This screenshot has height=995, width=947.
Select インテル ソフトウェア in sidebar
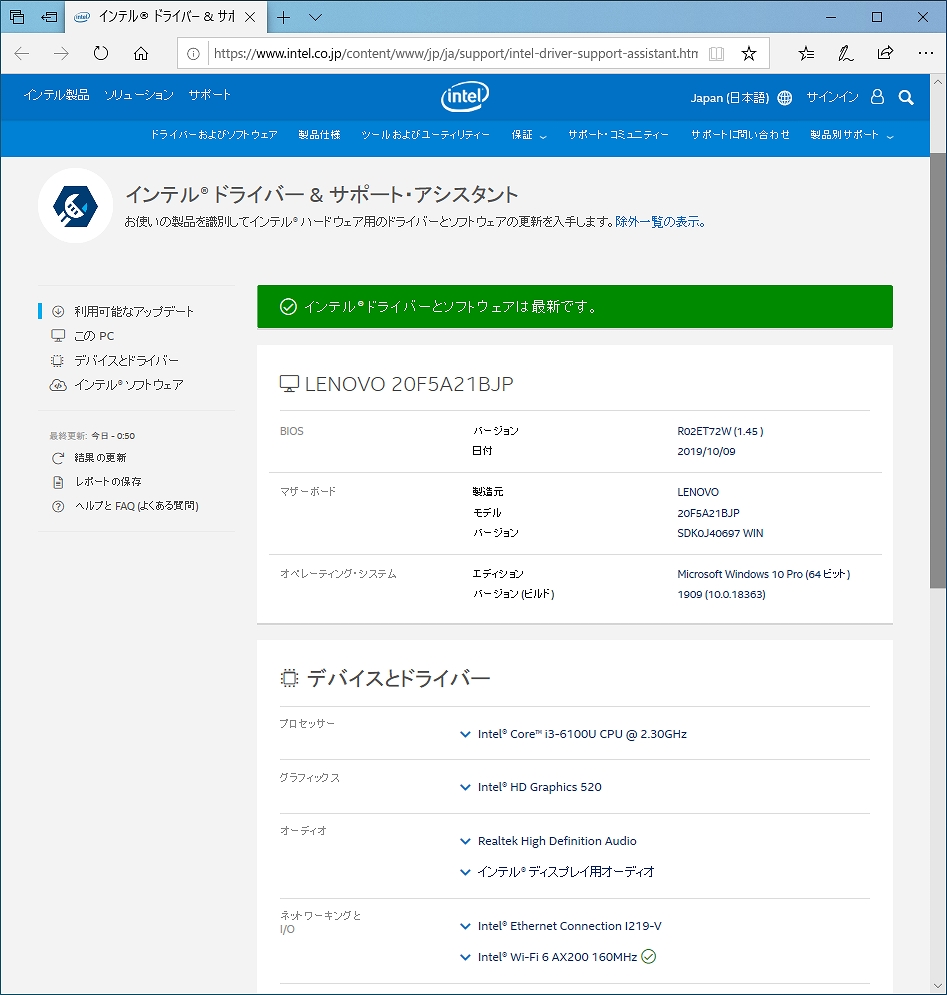click(129, 385)
